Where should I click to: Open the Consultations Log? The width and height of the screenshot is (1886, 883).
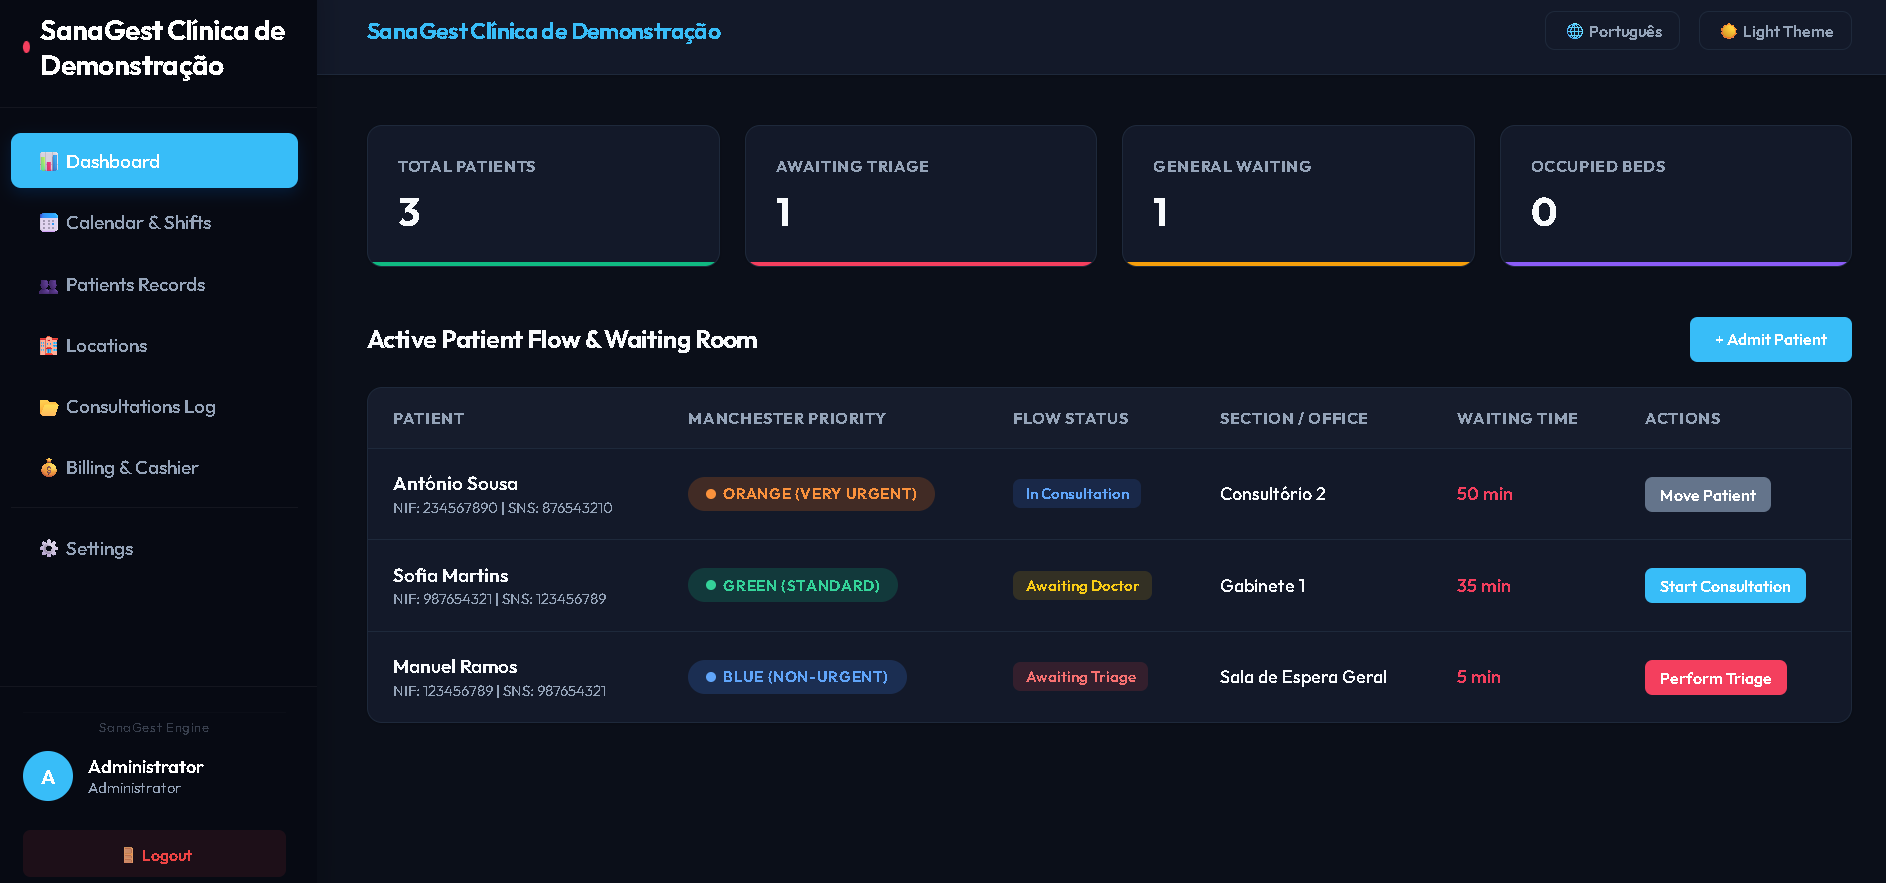pos(154,407)
